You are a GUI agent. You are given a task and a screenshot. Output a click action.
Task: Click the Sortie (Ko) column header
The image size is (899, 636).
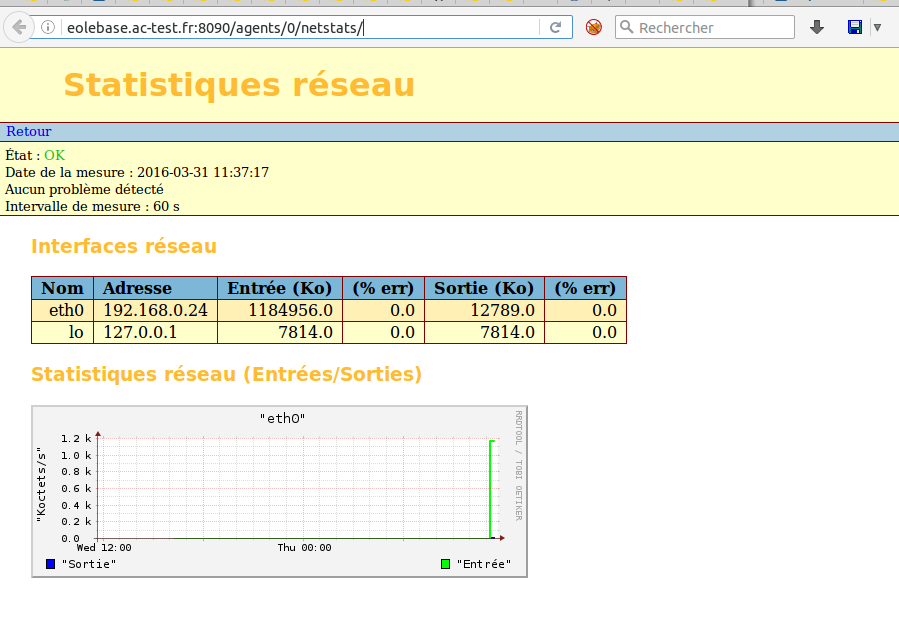tap(484, 288)
